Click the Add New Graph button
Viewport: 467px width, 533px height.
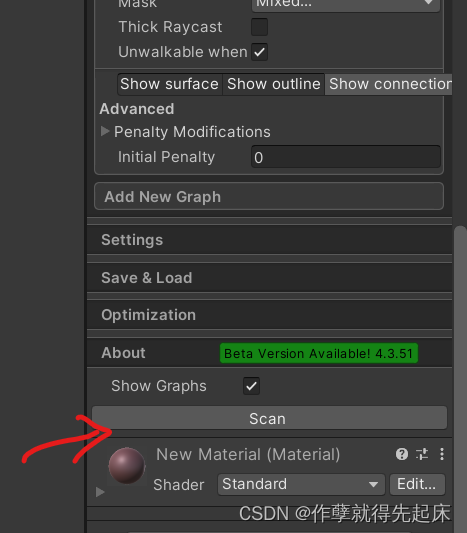(x=269, y=196)
